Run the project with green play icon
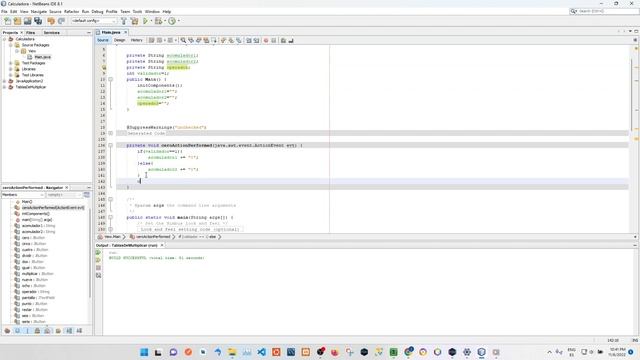 point(145,21)
